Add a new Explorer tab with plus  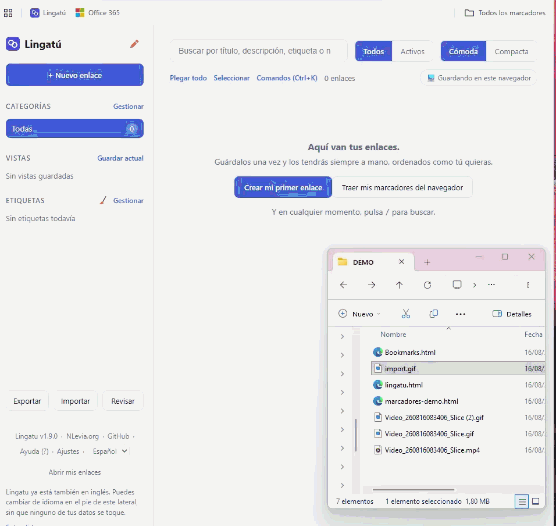pos(427,262)
